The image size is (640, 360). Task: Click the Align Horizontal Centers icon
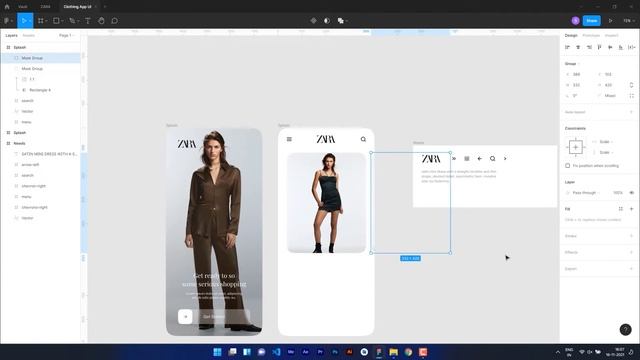578,47
